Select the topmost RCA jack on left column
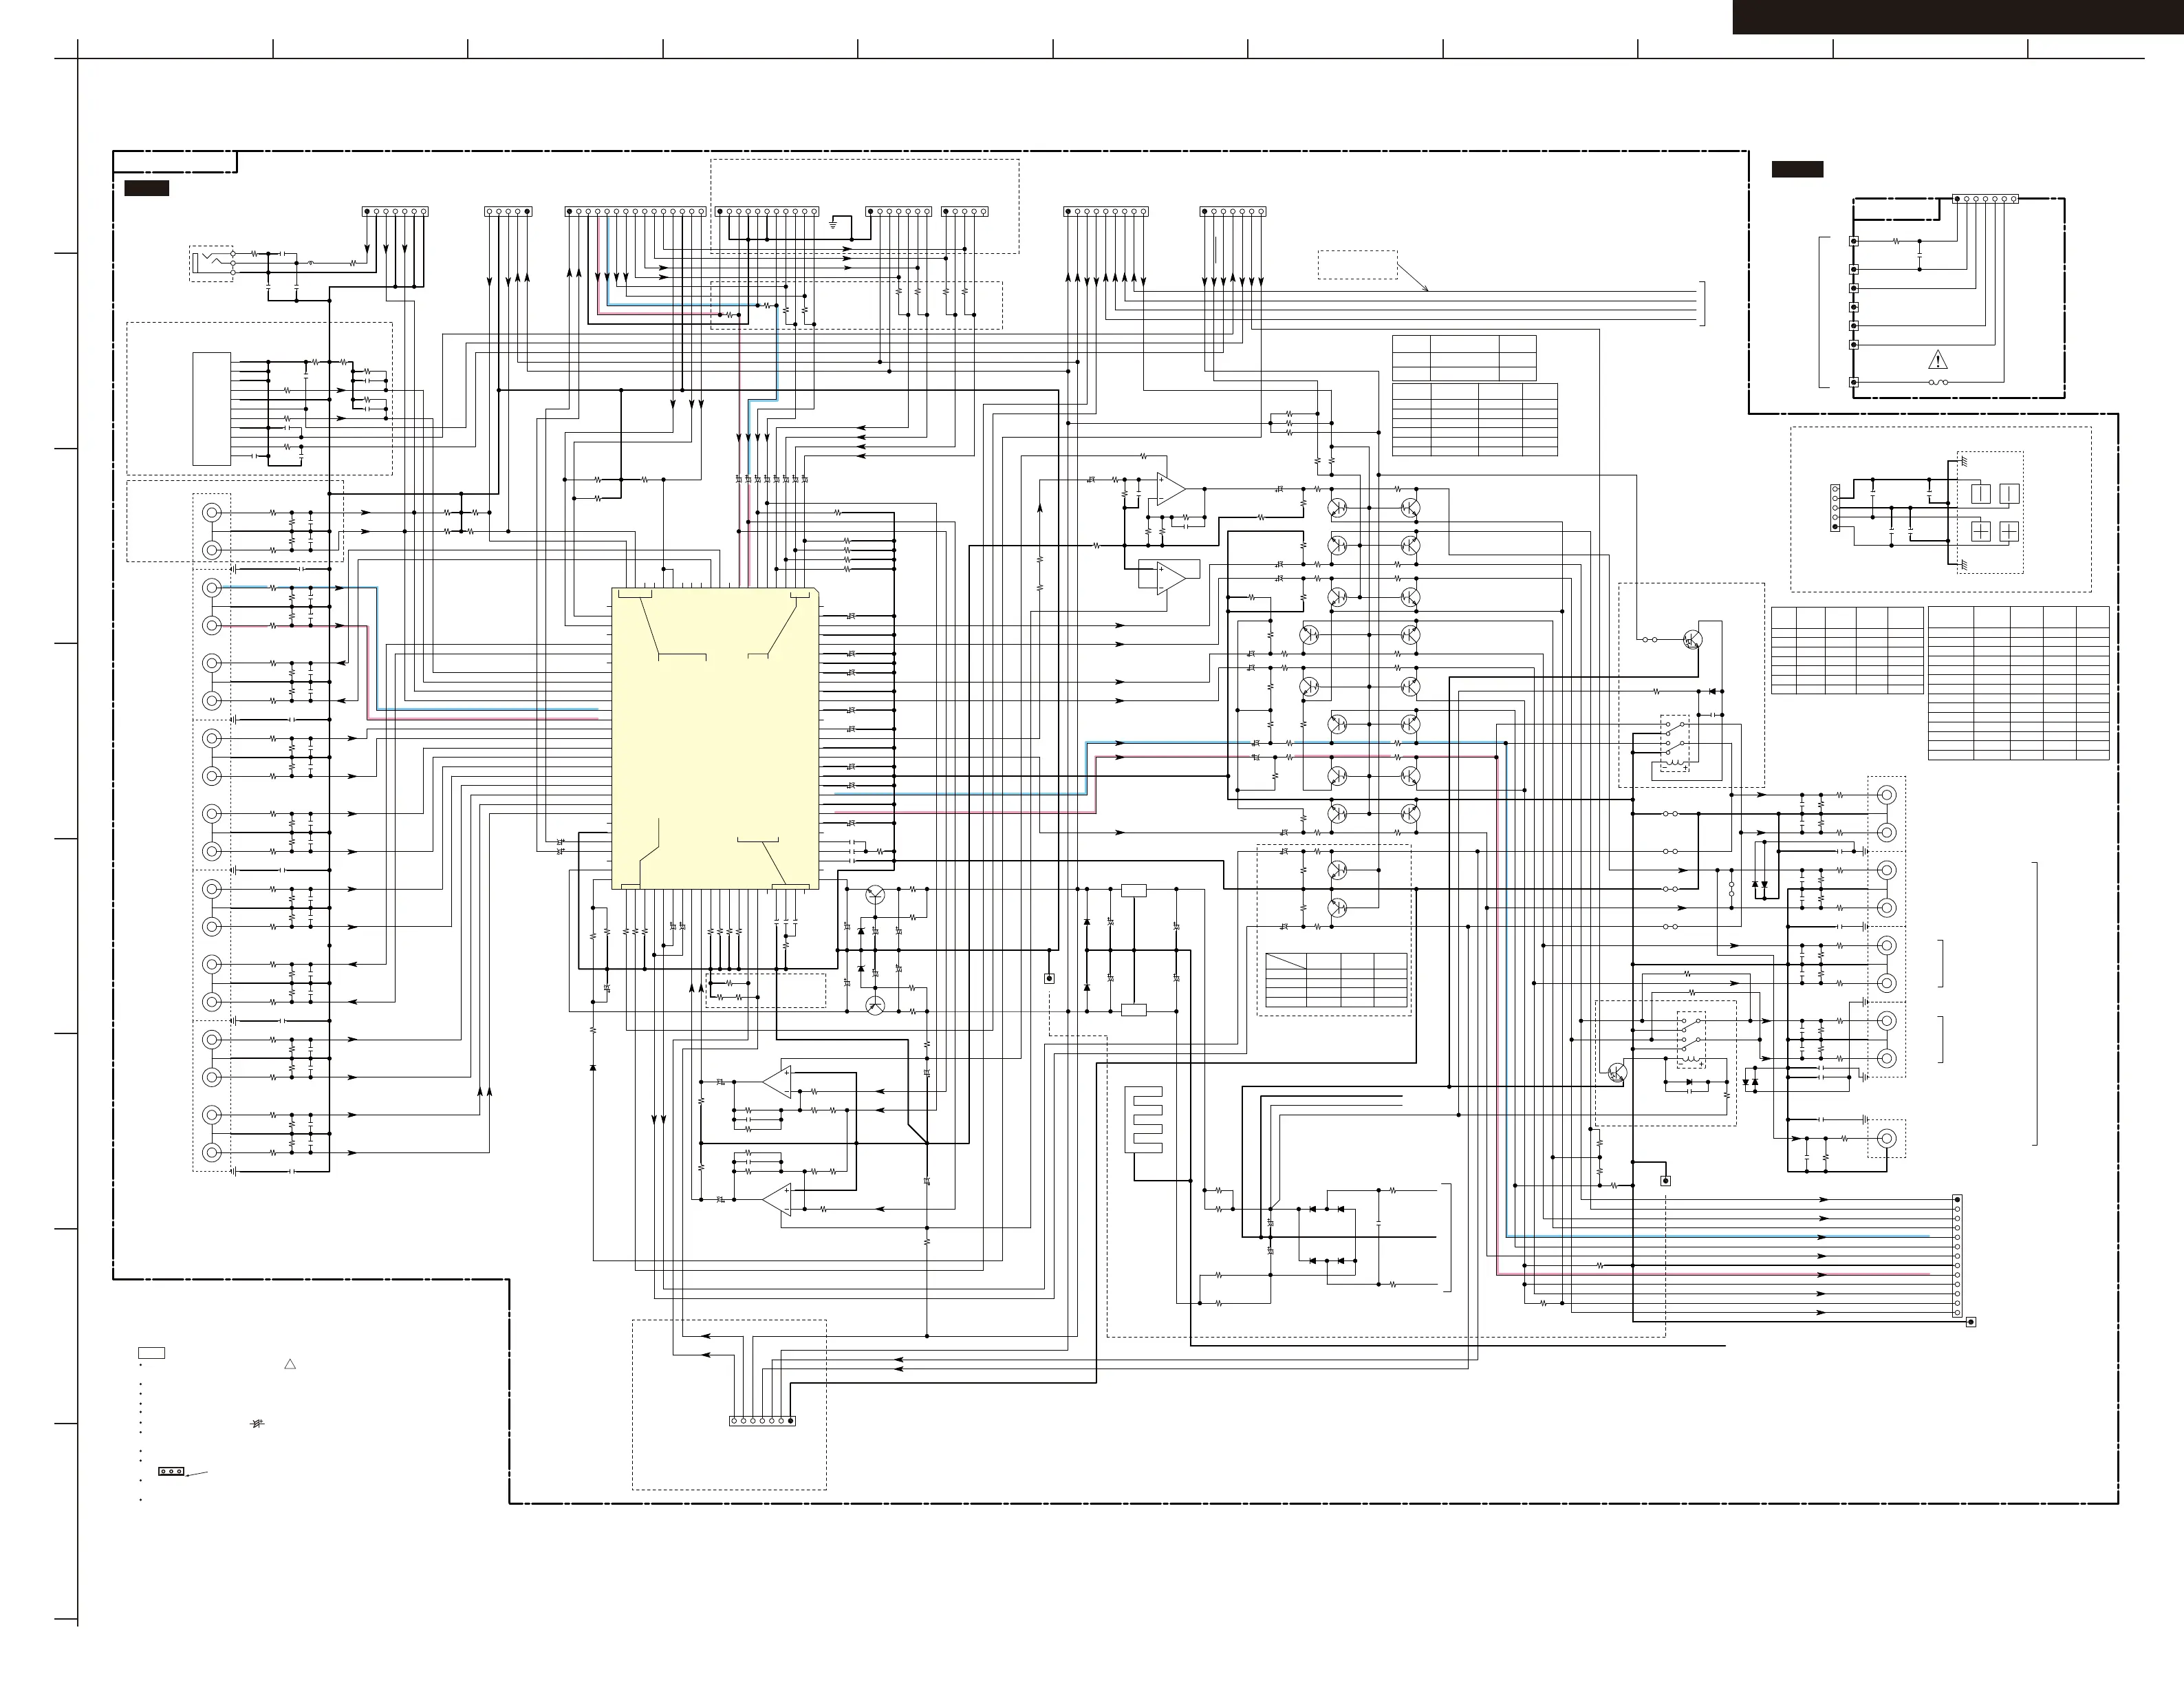 point(212,513)
